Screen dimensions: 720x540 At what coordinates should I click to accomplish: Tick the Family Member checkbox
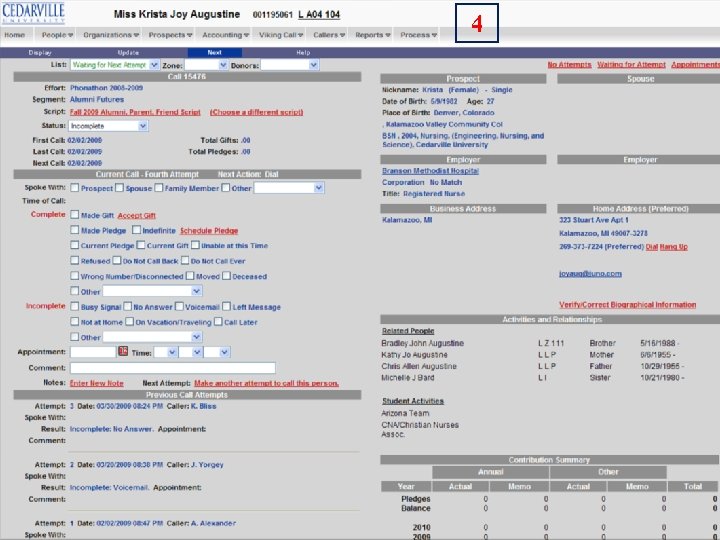click(158, 188)
